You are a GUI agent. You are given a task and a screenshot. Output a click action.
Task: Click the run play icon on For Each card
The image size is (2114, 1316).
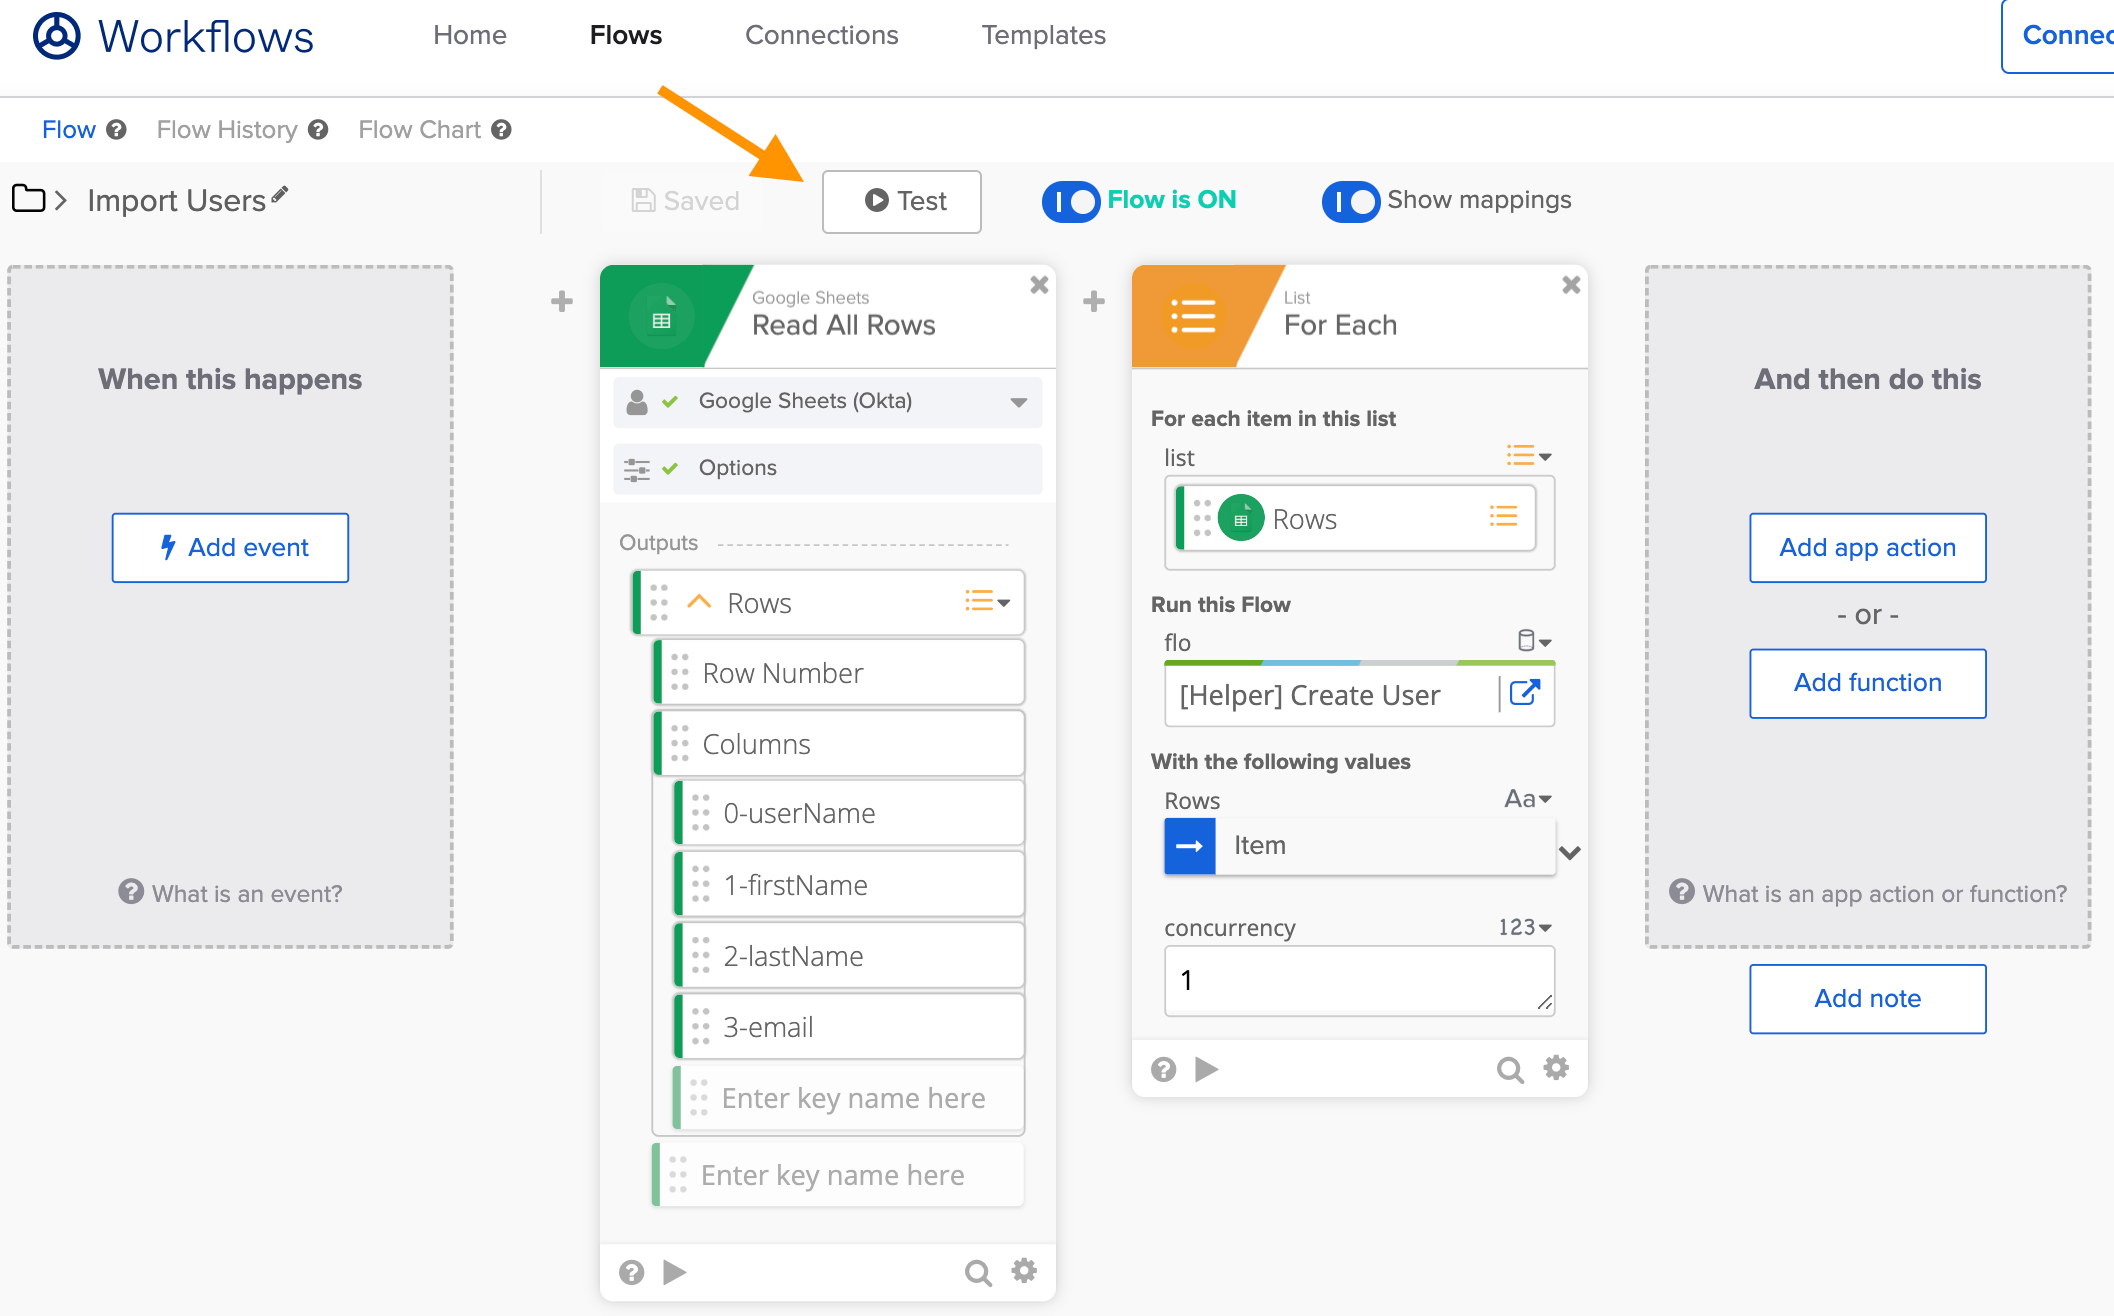[x=1207, y=1069]
